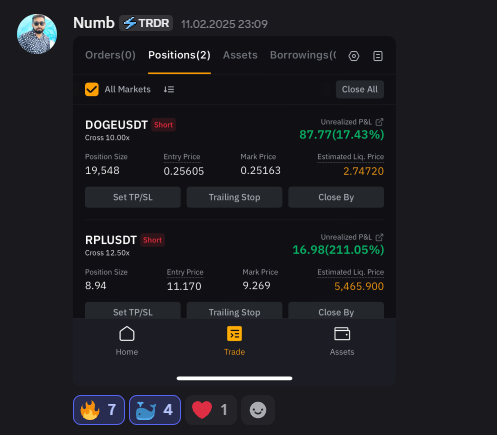Share DOGEUSDT Unrealized P&L via share icon

click(x=379, y=122)
